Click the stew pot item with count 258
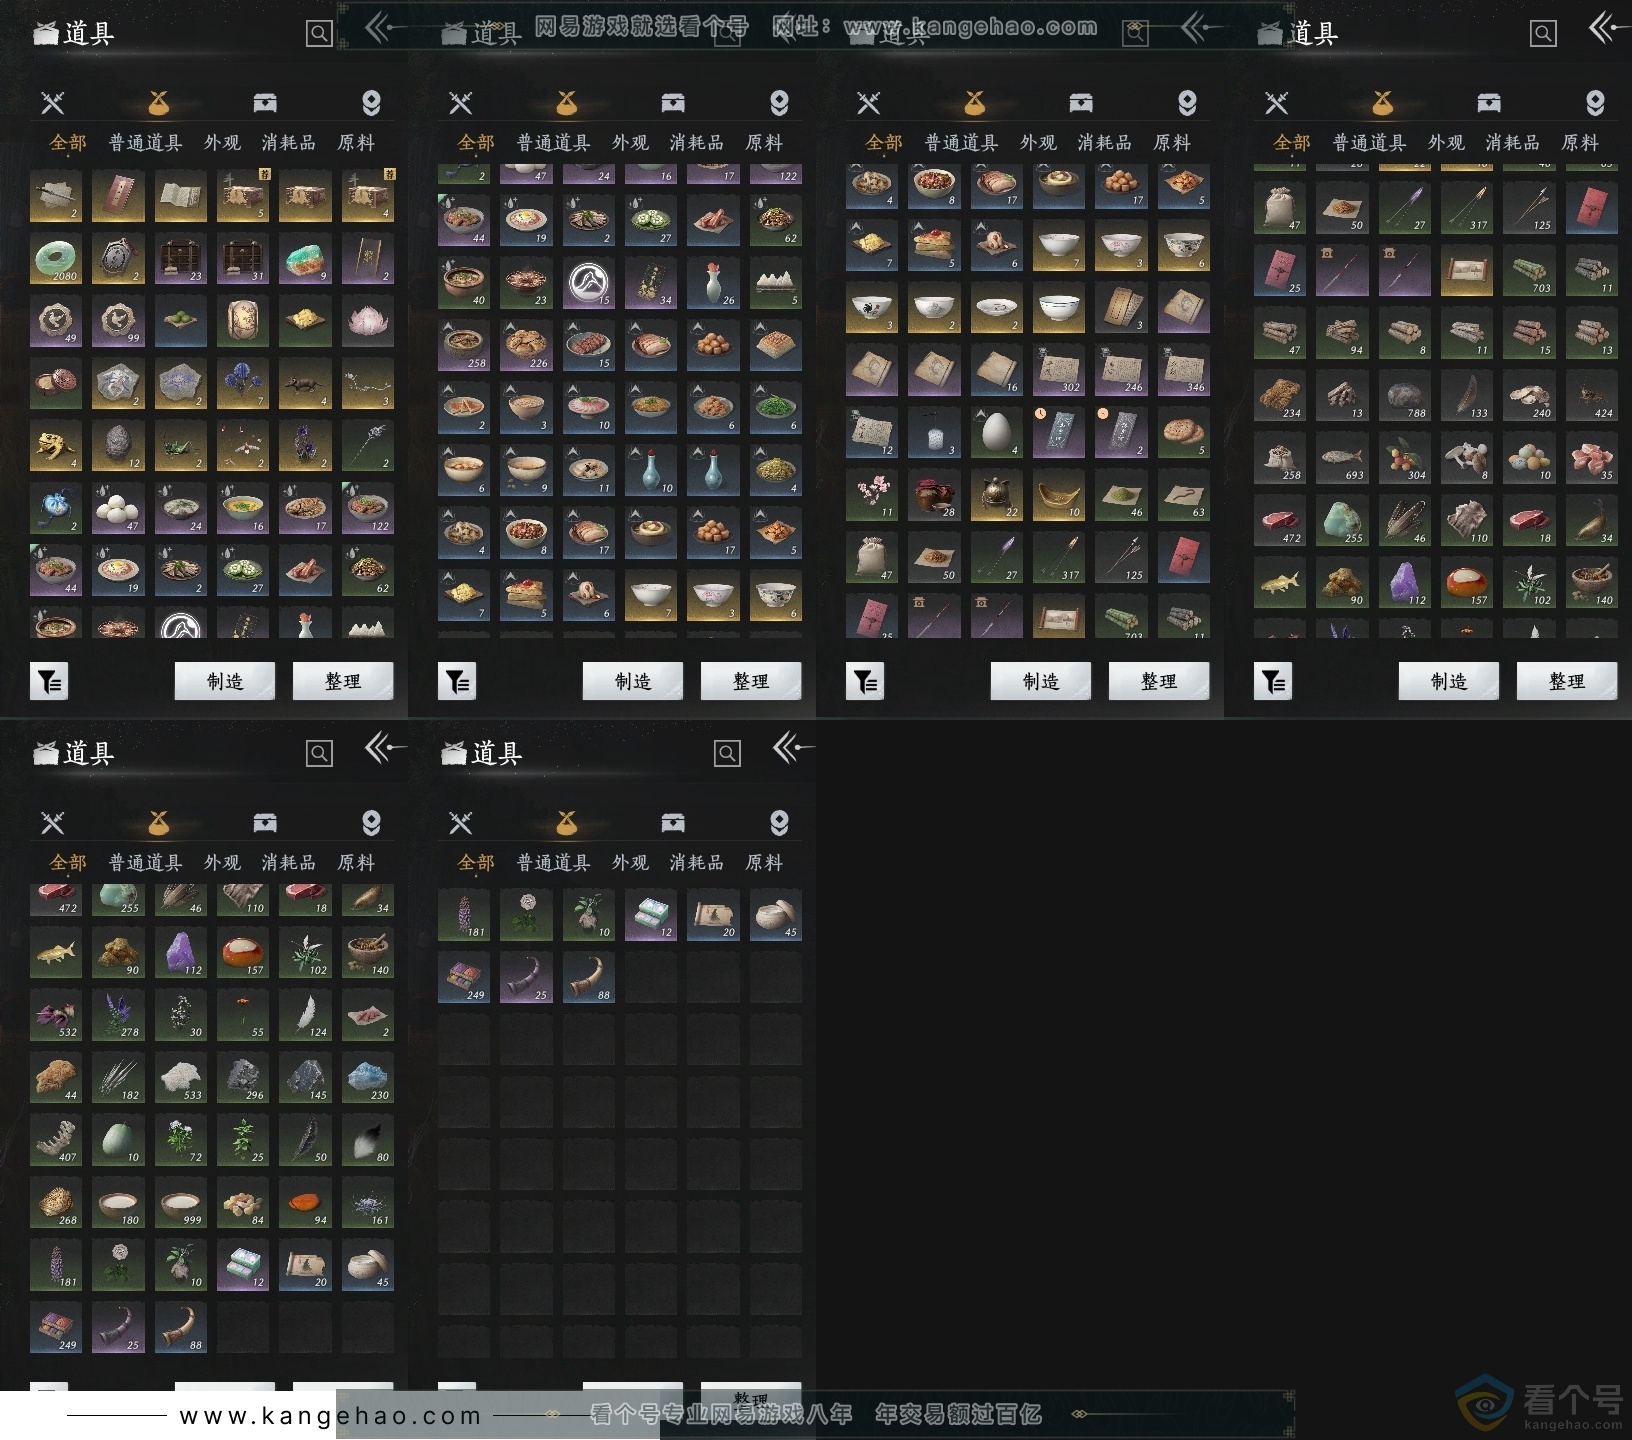The width and height of the screenshot is (1632, 1440). click(x=464, y=346)
